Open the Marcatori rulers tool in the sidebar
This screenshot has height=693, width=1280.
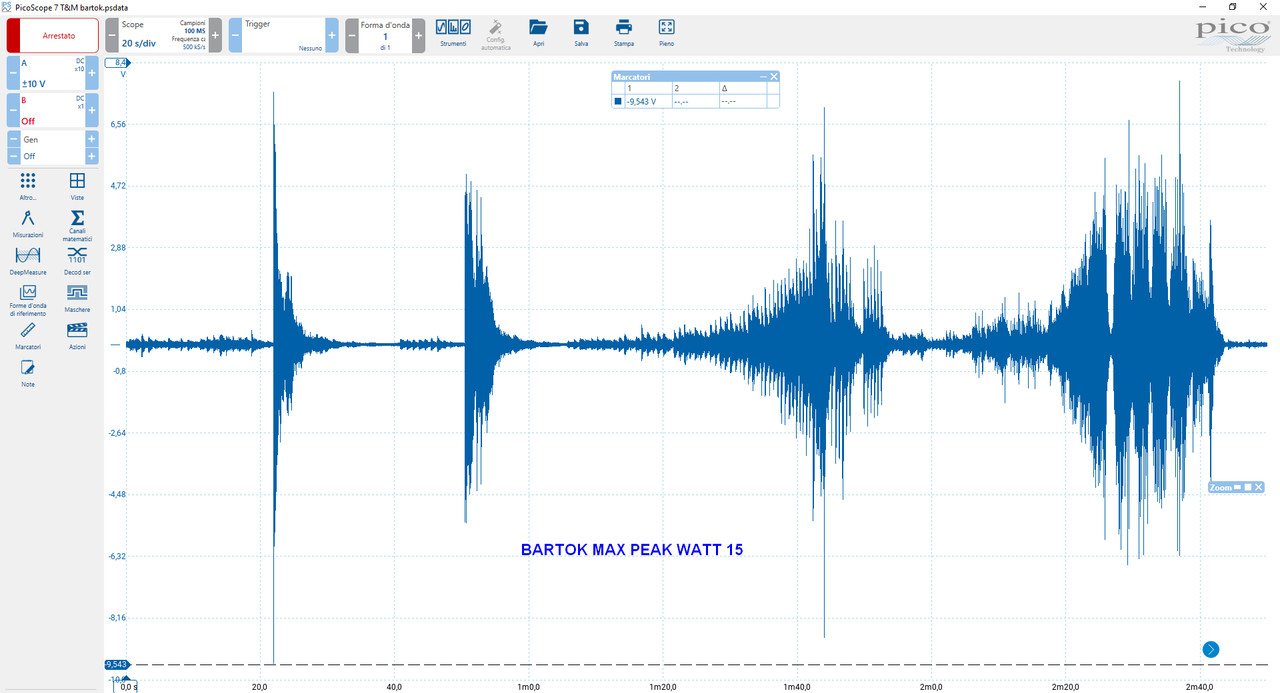coord(28,335)
